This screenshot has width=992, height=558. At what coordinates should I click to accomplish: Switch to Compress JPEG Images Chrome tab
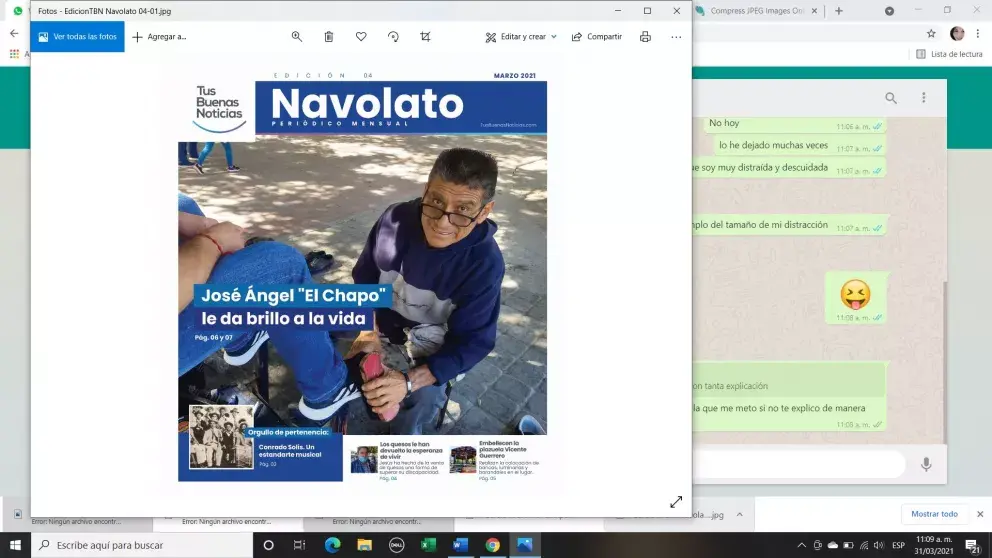(x=757, y=11)
